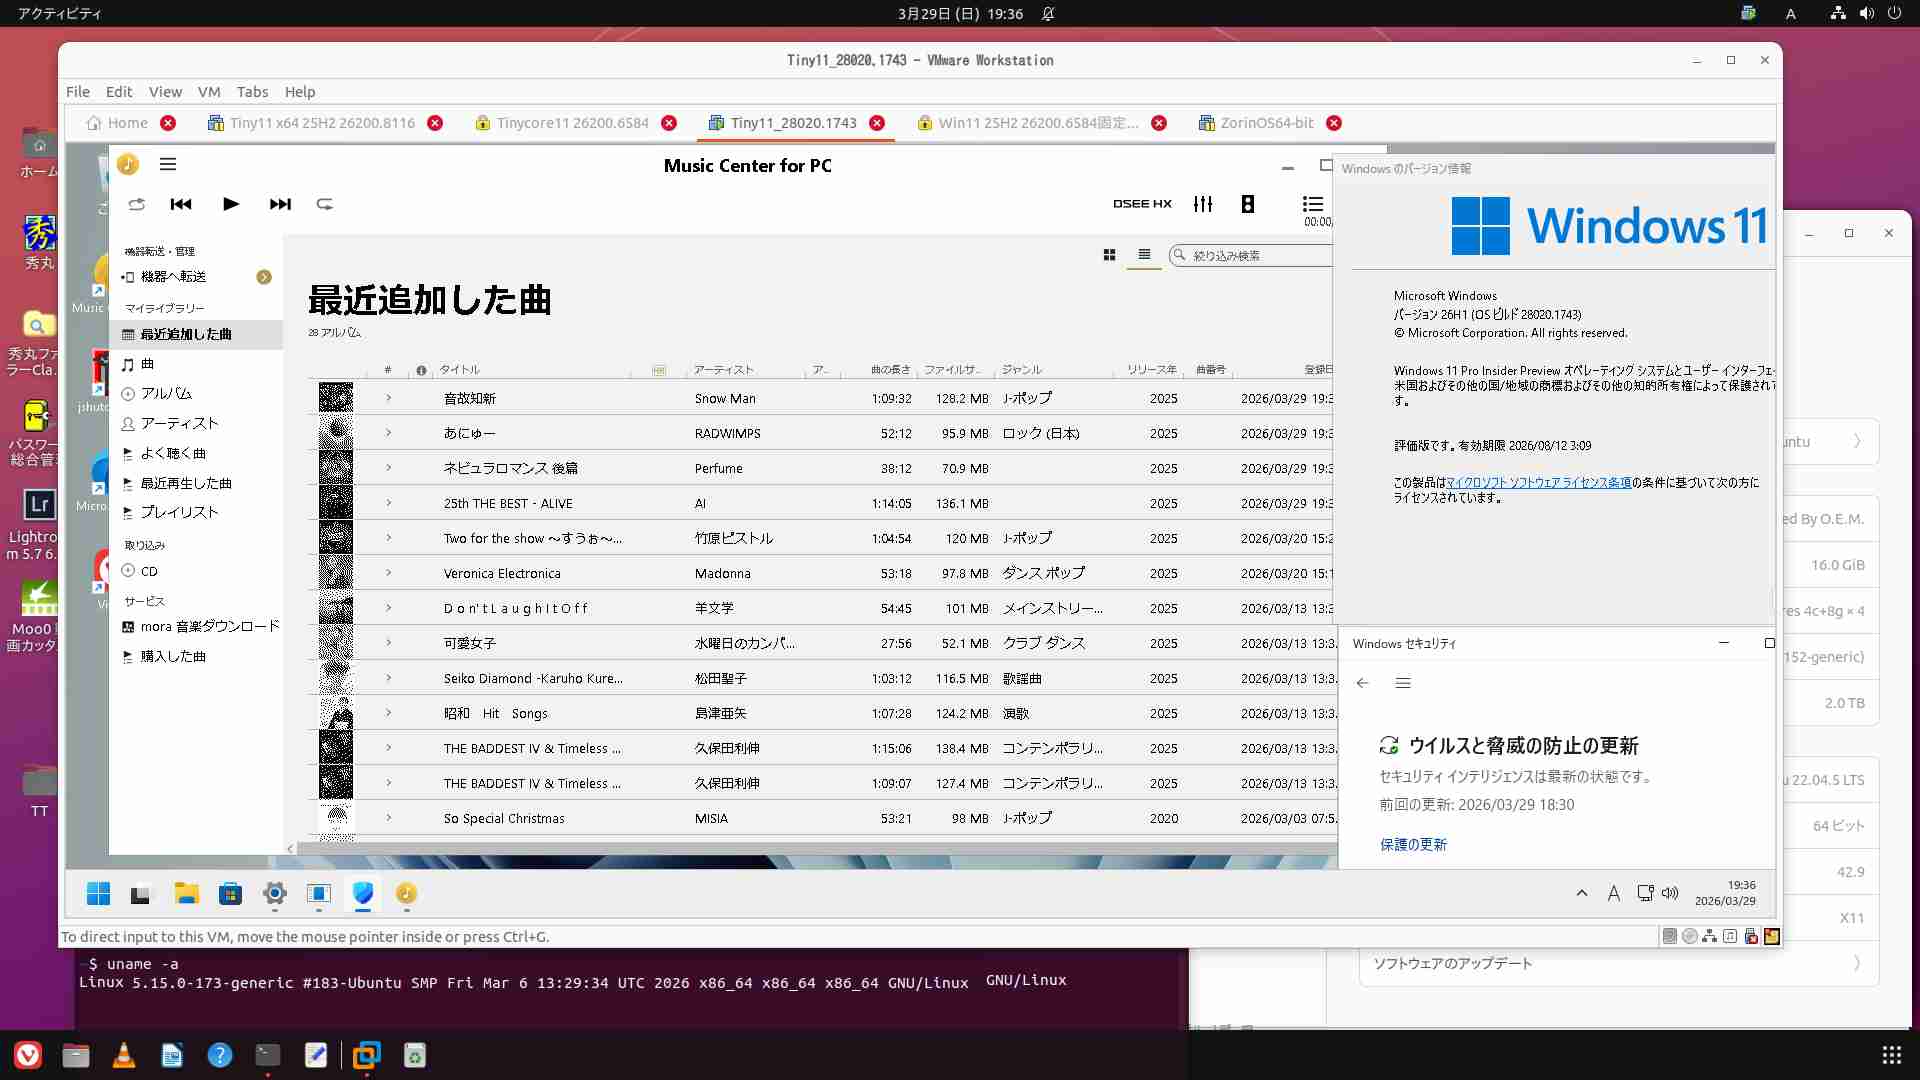The height and width of the screenshot is (1080, 1920).
Task: Expand the Veronica Electronica album row
Action: [x=389, y=573]
